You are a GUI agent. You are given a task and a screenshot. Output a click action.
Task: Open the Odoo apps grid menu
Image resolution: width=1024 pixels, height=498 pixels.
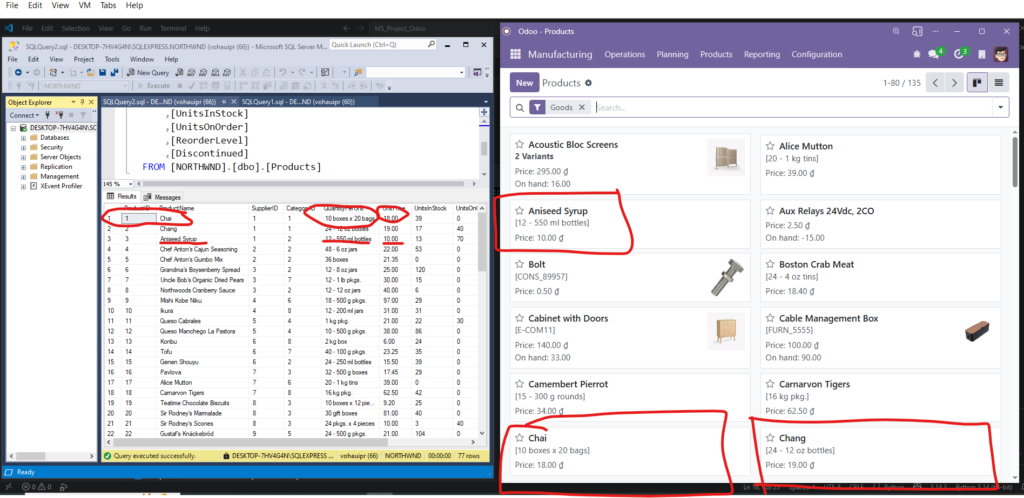point(516,54)
